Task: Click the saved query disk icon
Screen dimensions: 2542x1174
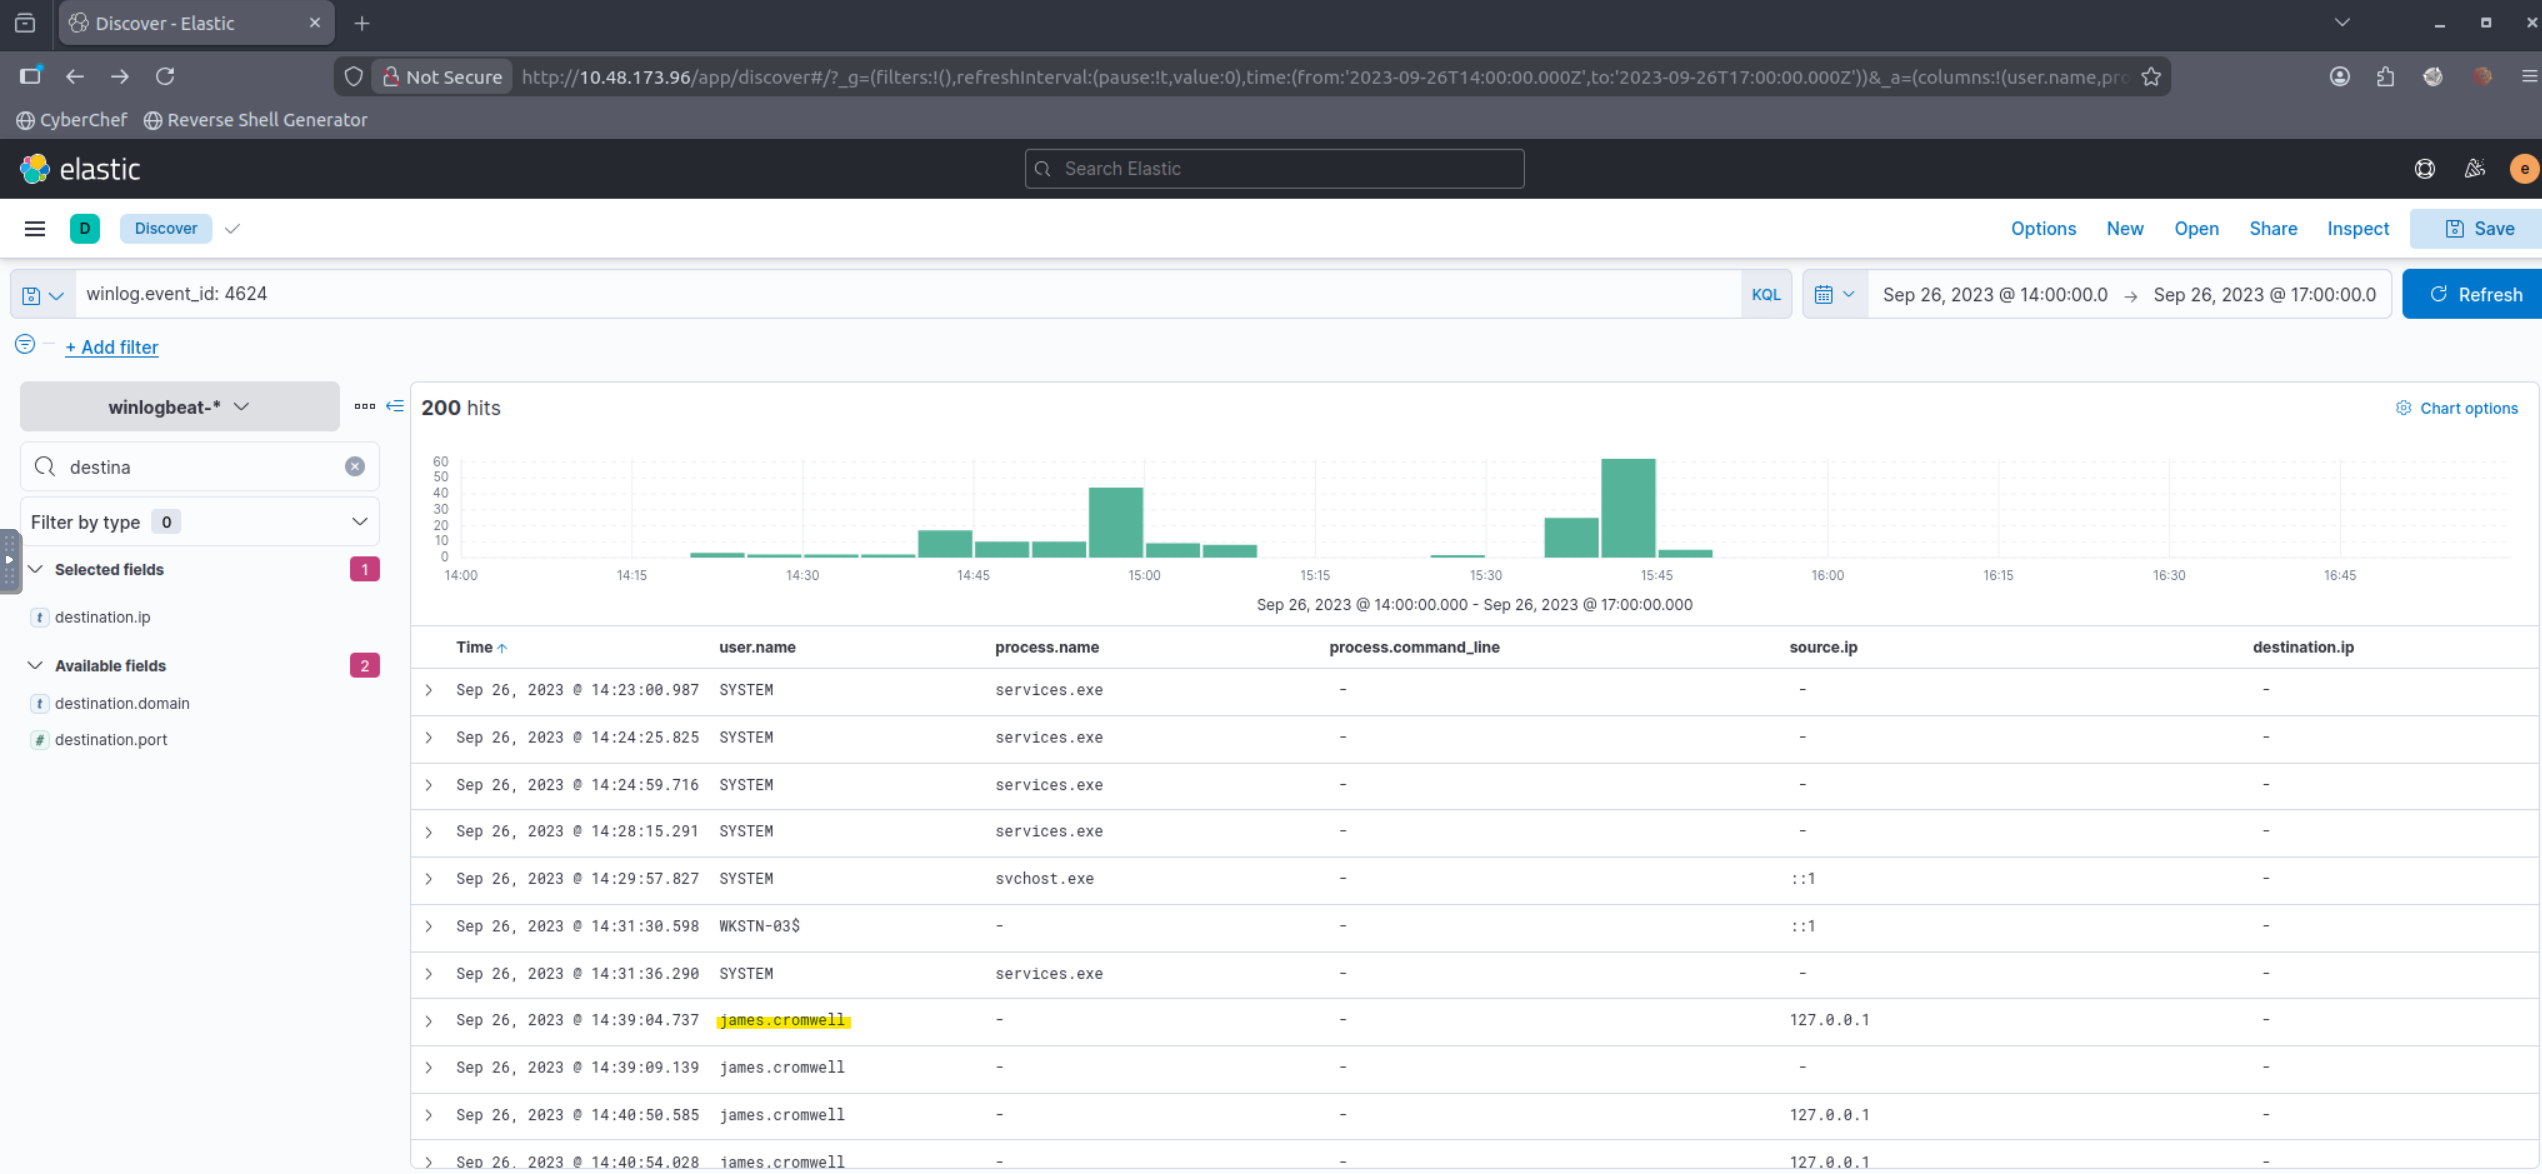Action: coord(33,295)
